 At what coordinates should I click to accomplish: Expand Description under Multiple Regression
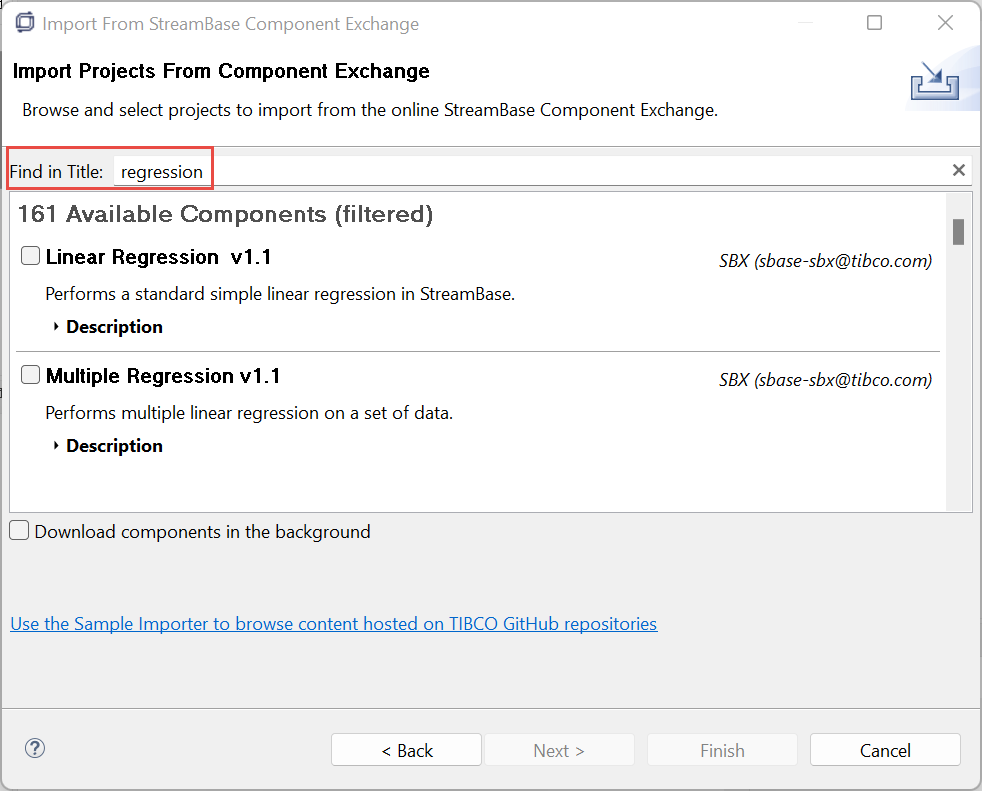108,446
